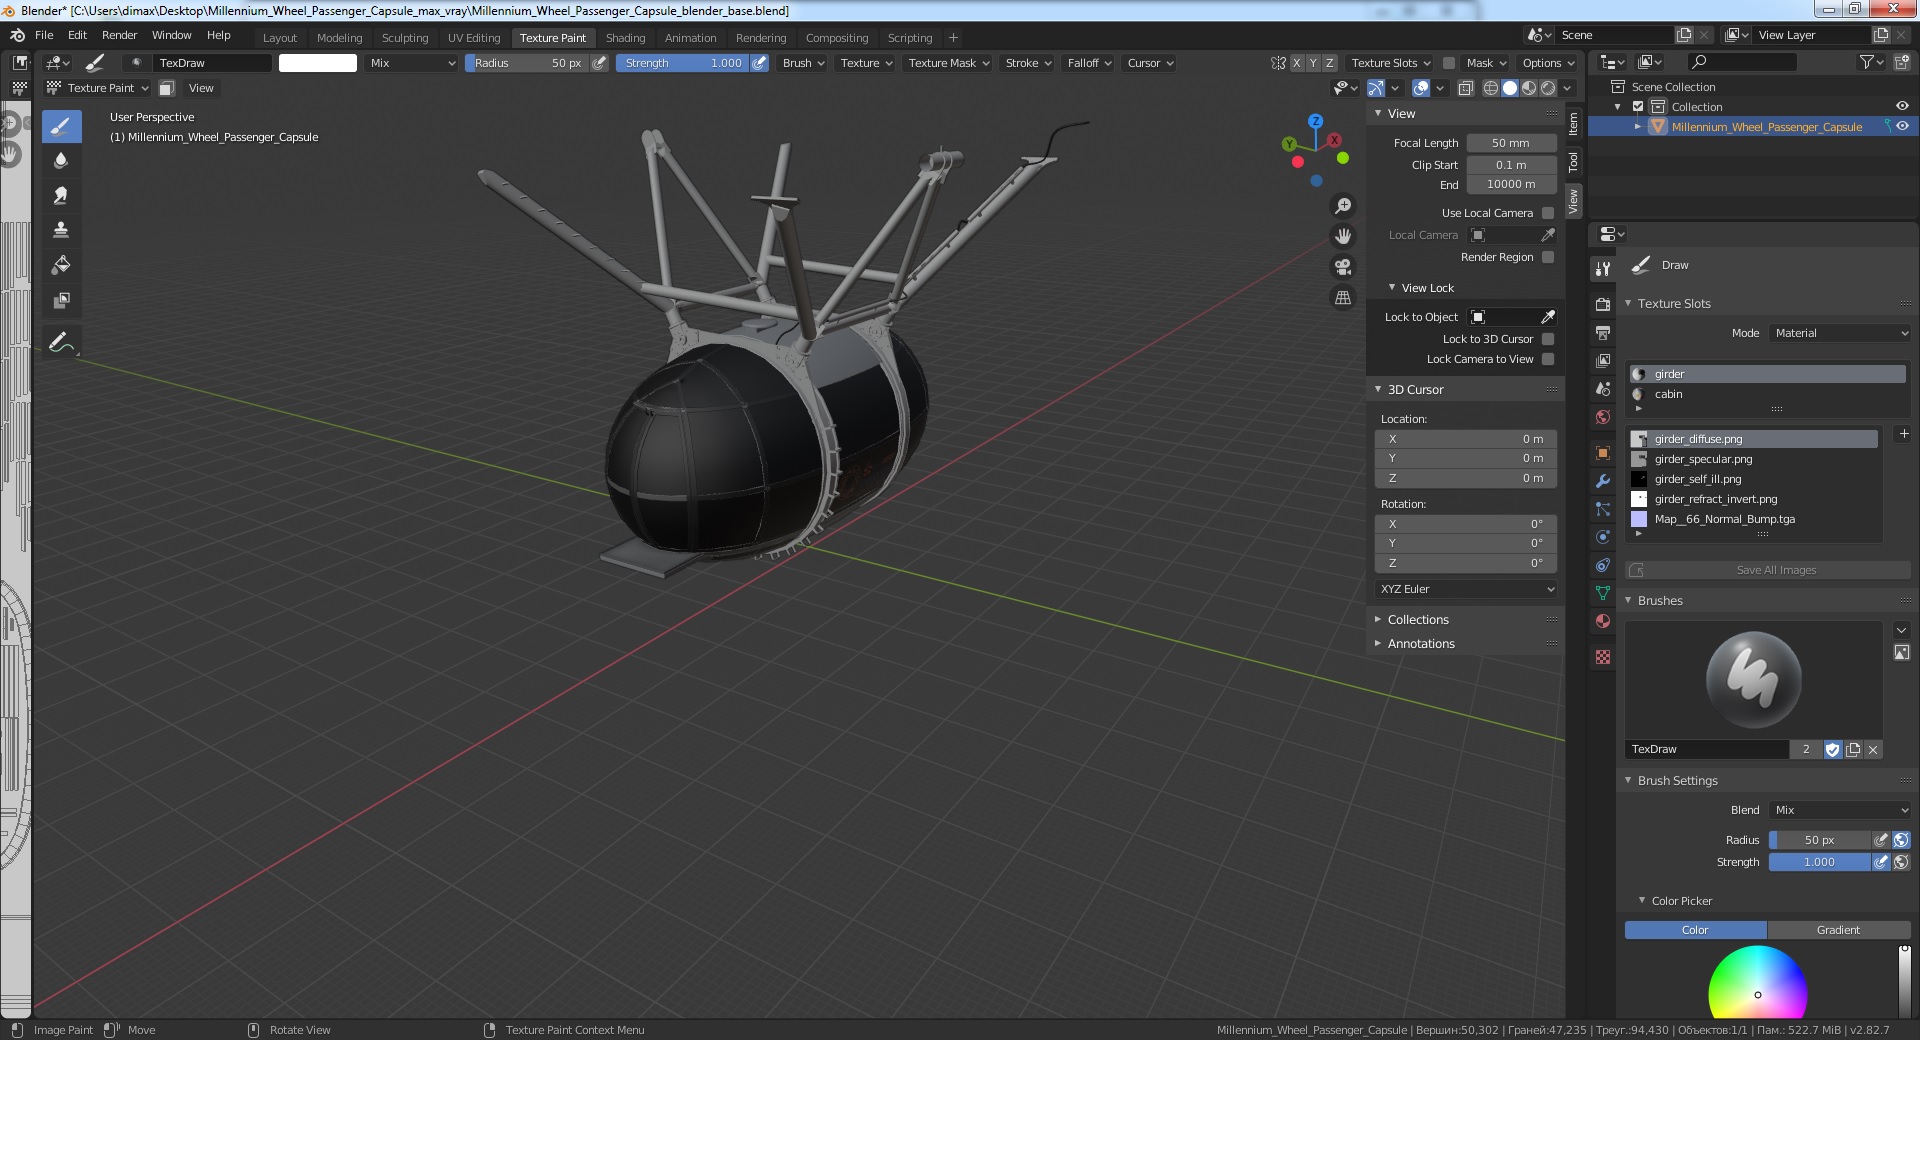Select the girder_specular.png texture slot
The width and height of the screenshot is (1920, 1158).
click(1702, 459)
